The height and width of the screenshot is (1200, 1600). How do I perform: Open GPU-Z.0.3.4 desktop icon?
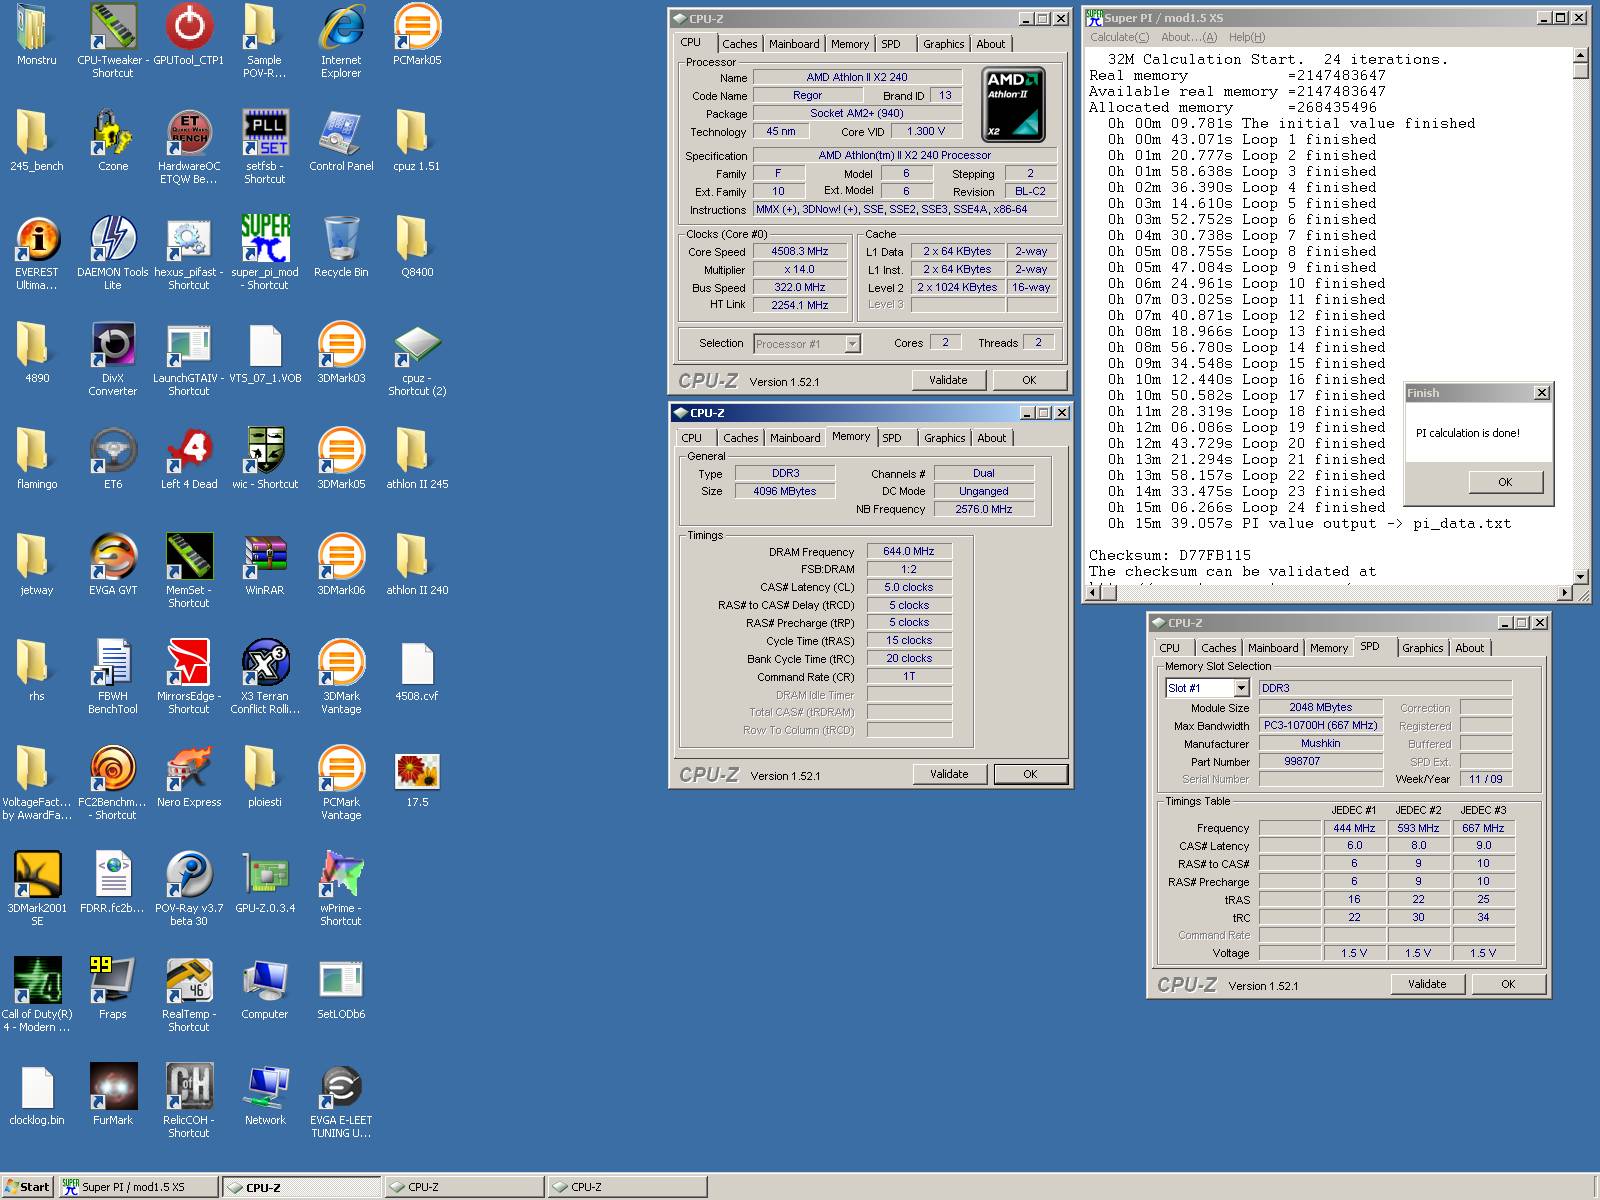tap(265, 876)
